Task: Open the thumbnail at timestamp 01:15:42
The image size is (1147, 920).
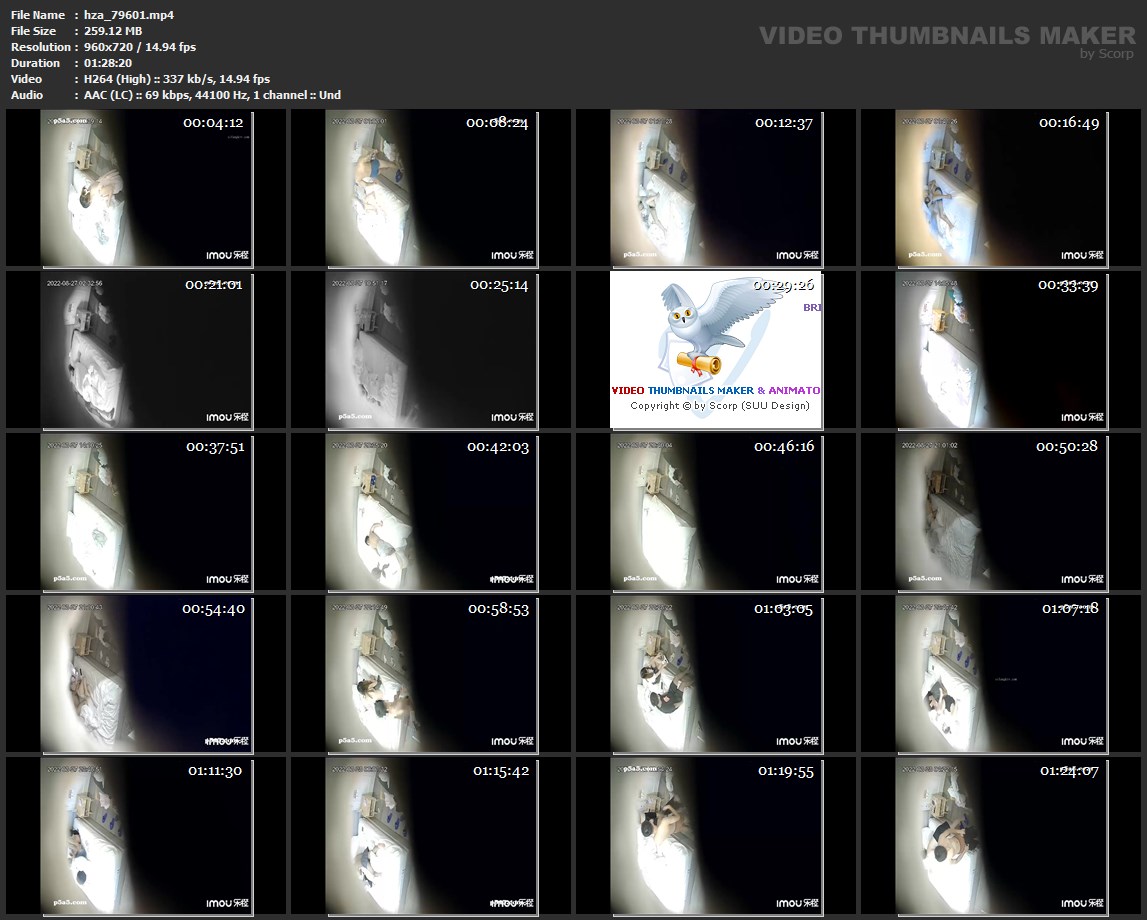Action: [431, 836]
